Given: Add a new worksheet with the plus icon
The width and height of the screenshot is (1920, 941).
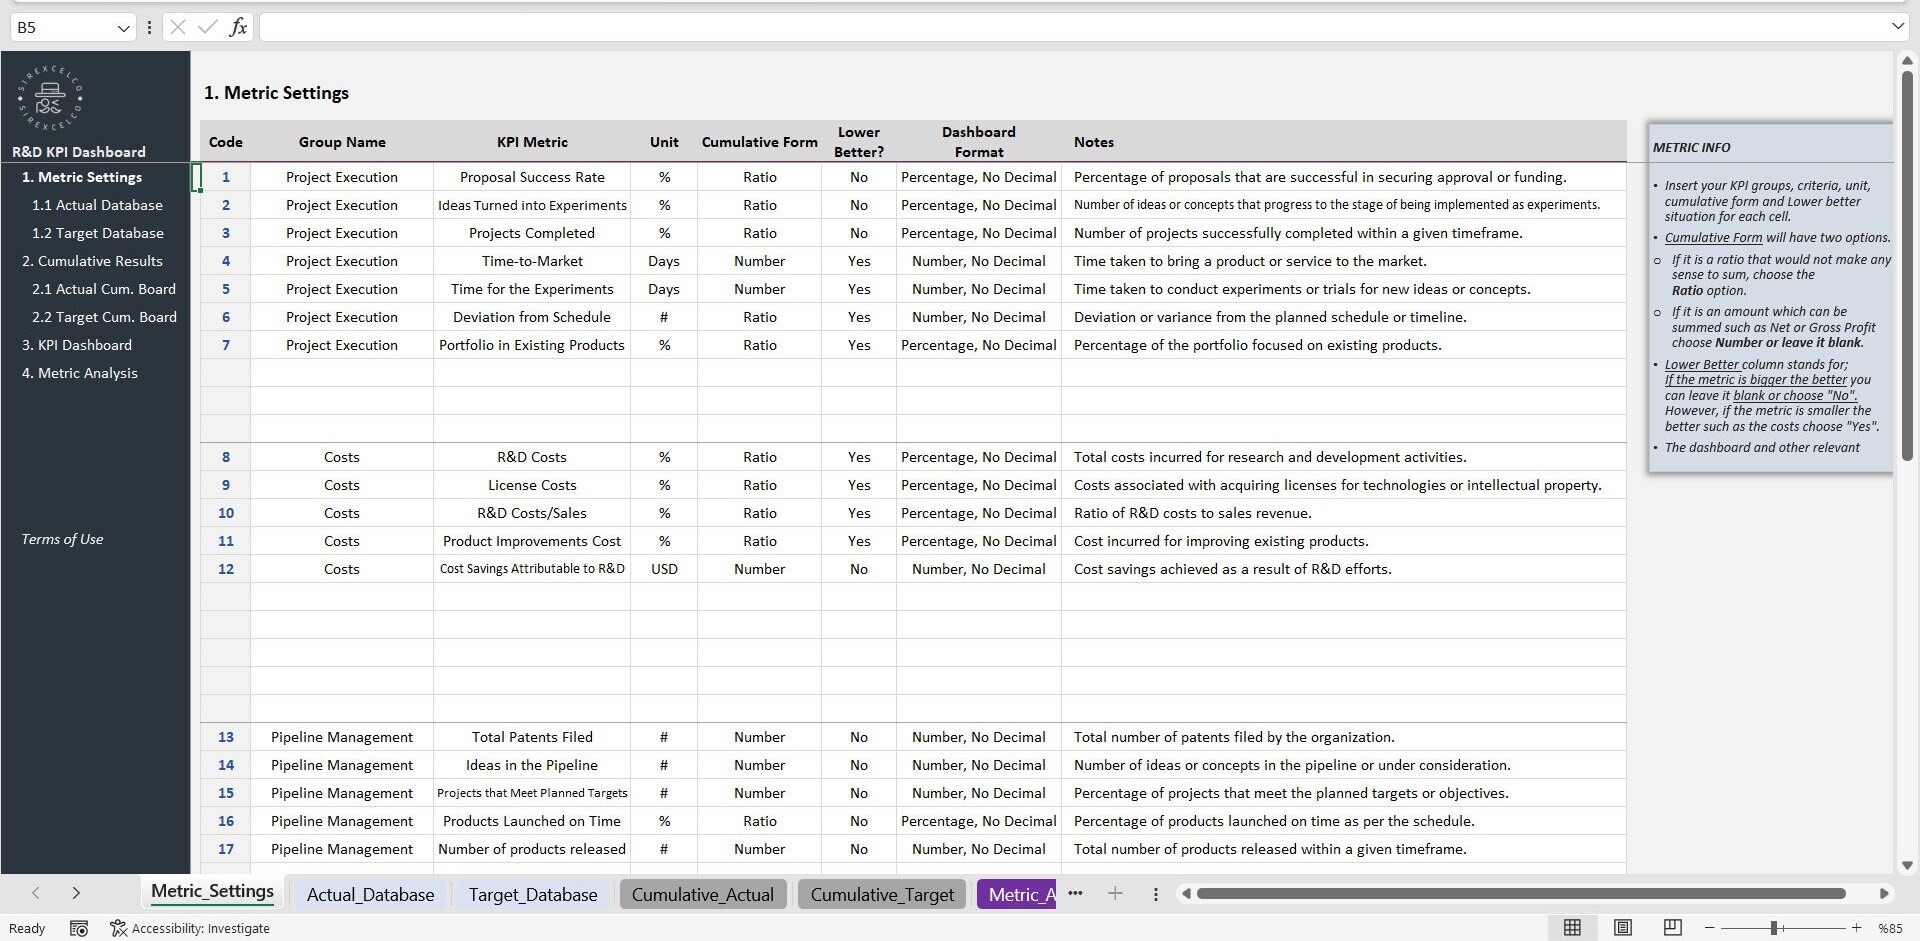Looking at the screenshot, I should [x=1116, y=894].
